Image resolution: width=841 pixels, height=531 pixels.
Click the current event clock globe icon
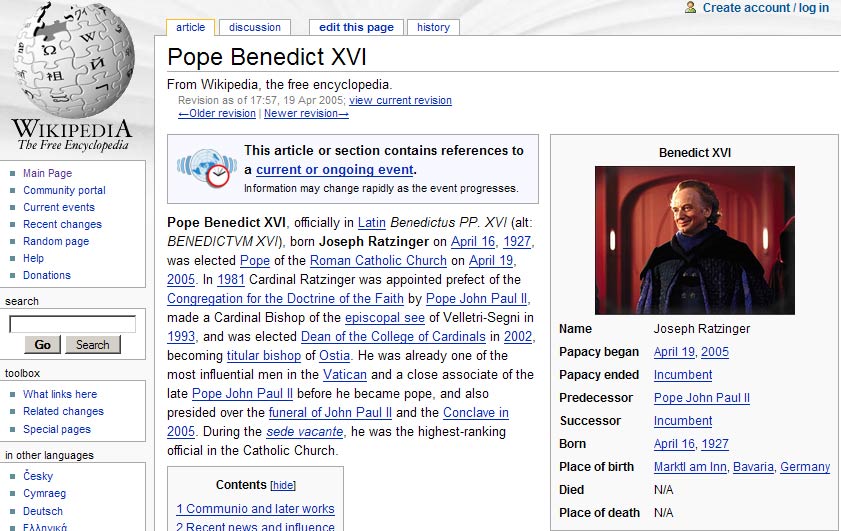tap(207, 168)
